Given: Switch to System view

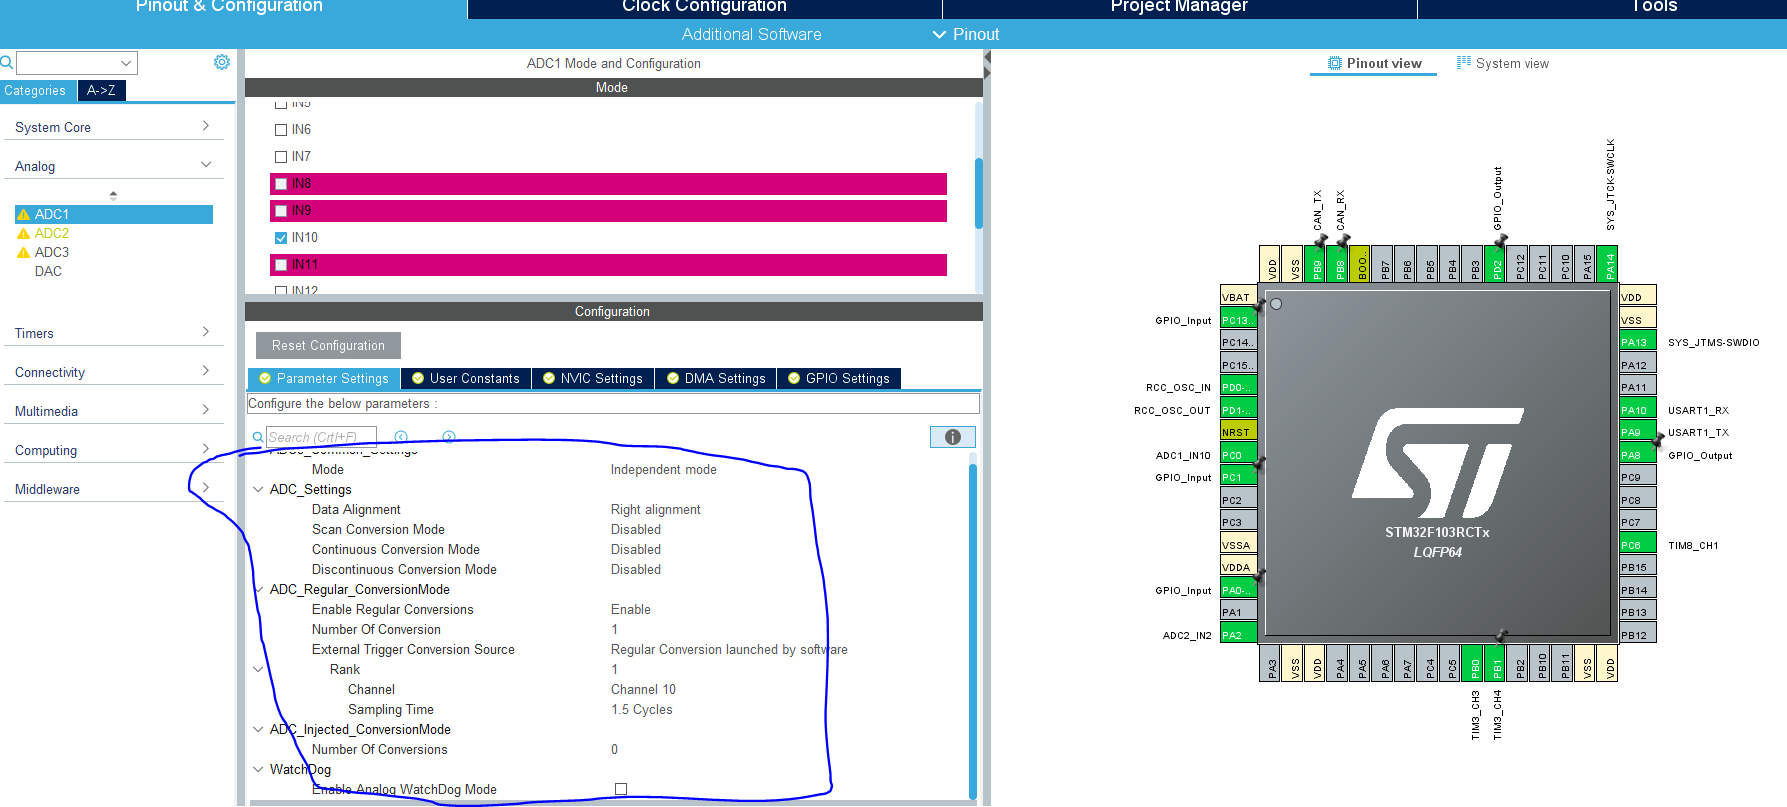Looking at the screenshot, I should [x=1502, y=63].
